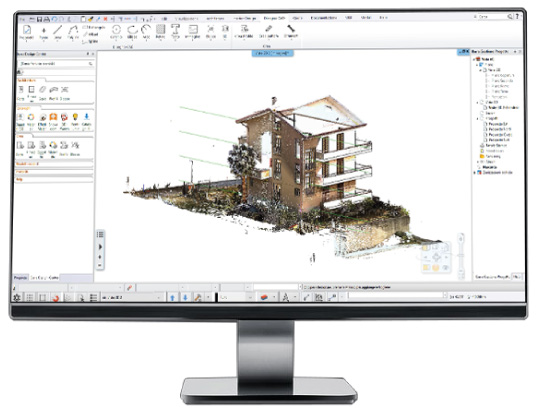Click the blue view label above the viewport
Image resolution: width=541 pixels, height=413 pixels.
[x=272, y=53]
